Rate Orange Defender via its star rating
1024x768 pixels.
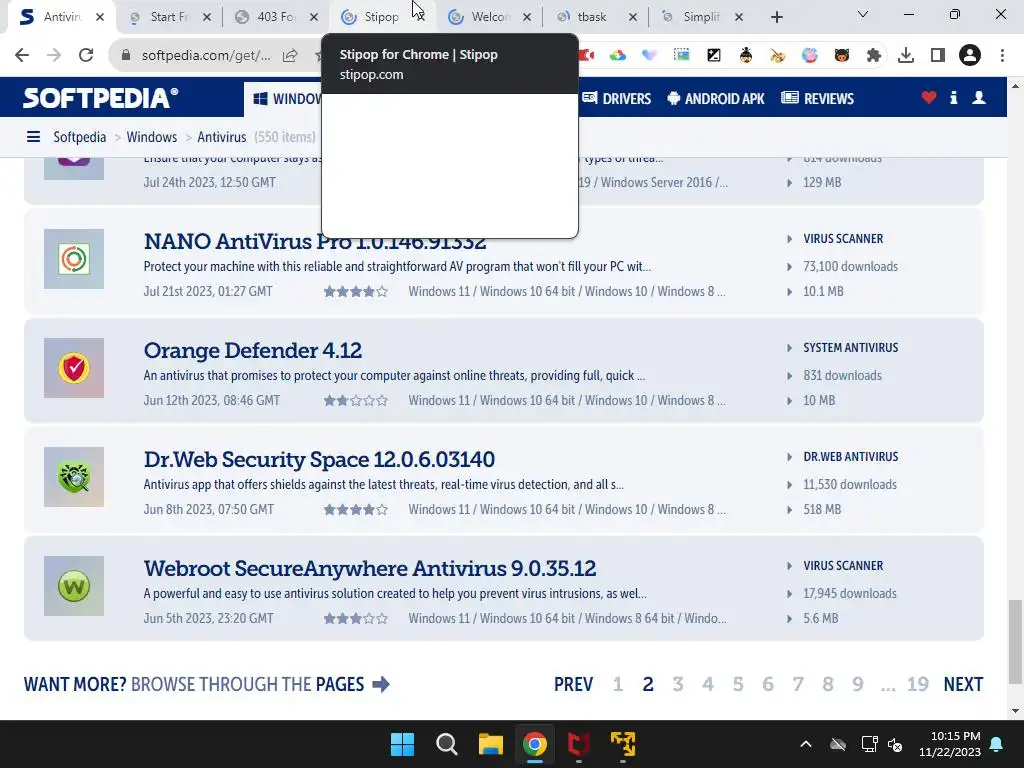(356, 400)
